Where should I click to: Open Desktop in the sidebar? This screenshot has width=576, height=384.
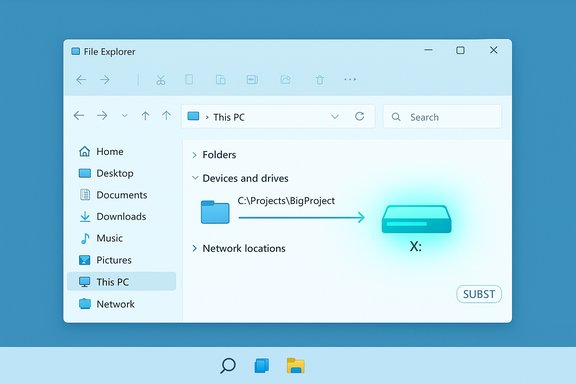pos(122,173)
